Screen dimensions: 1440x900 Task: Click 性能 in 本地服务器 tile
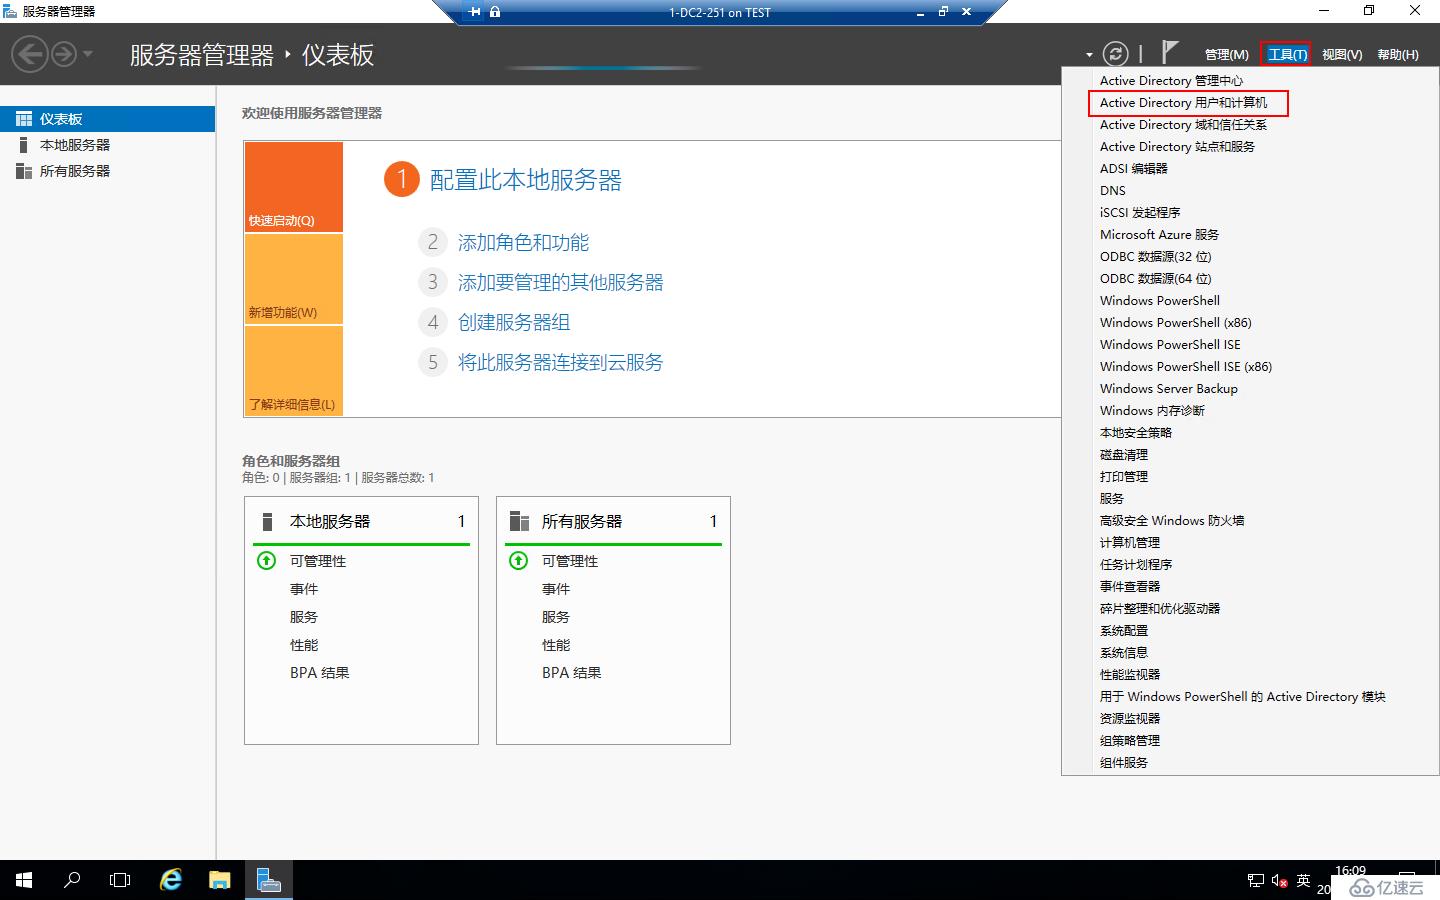pos(304,645)
